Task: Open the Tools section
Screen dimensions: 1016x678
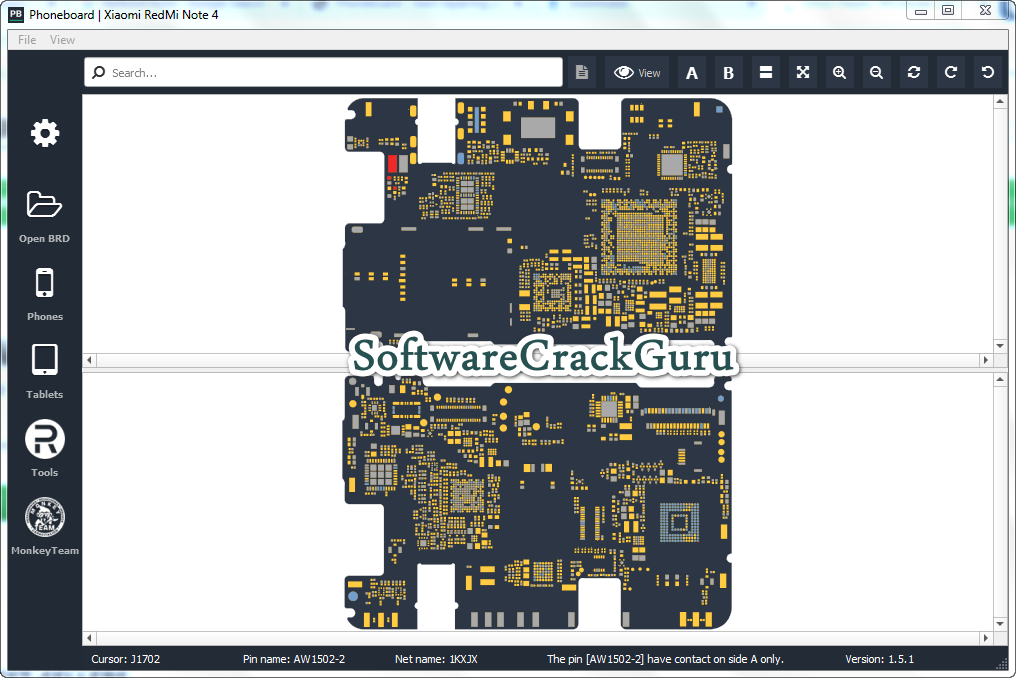Action: click(x=45, y=439)
